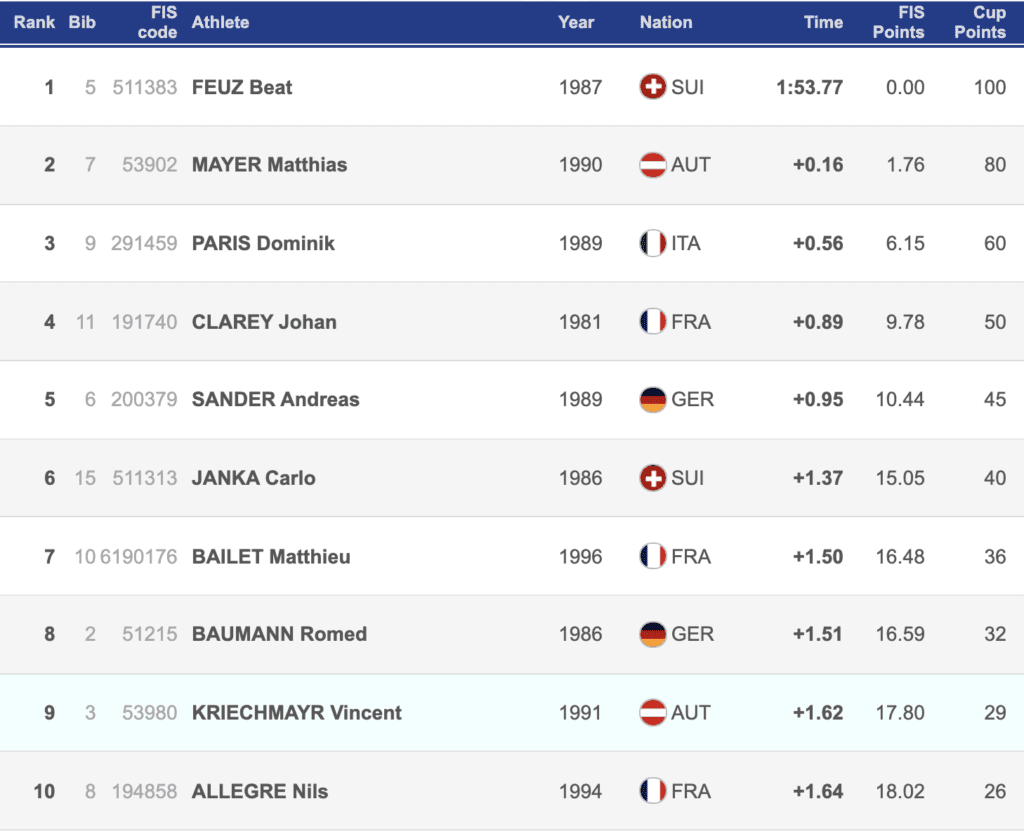The image size is (1024, 832).
Task: Sort results by Rank column header
Action: coord(34,22)
